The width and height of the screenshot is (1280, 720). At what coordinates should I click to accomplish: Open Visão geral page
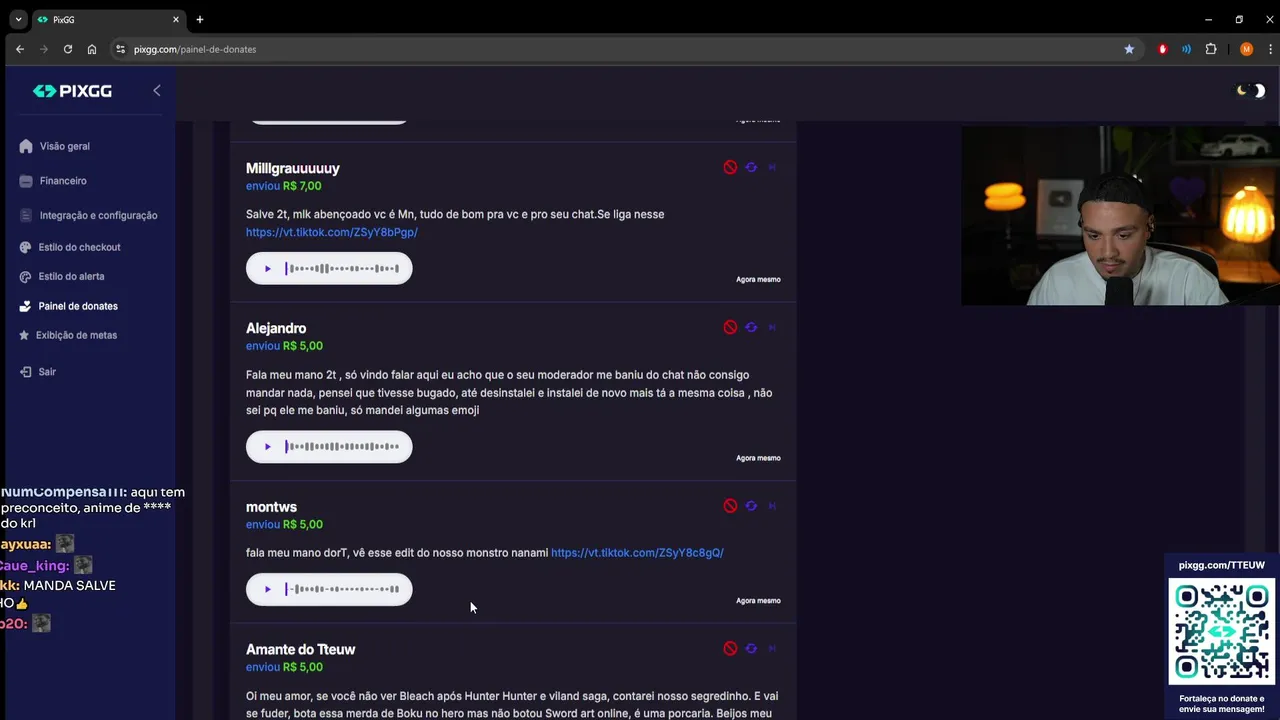65,146
